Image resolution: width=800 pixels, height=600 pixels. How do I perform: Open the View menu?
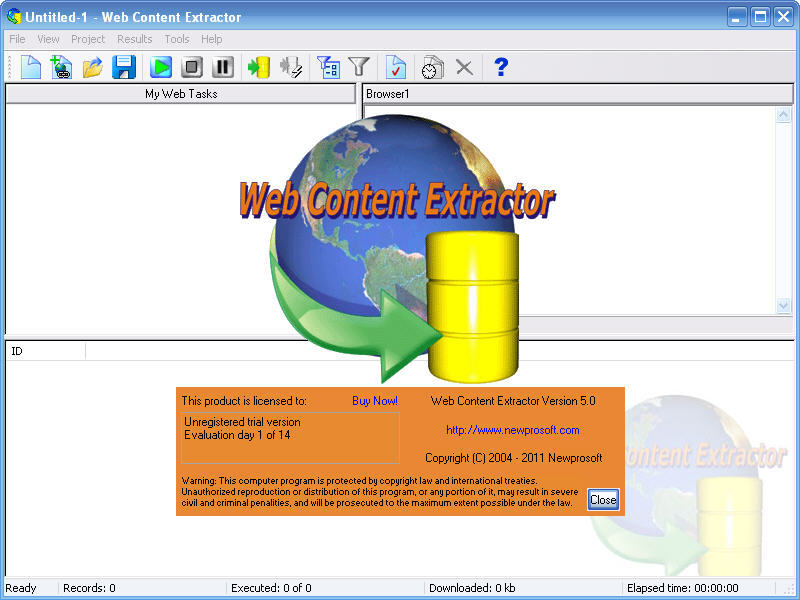point(48,39)
